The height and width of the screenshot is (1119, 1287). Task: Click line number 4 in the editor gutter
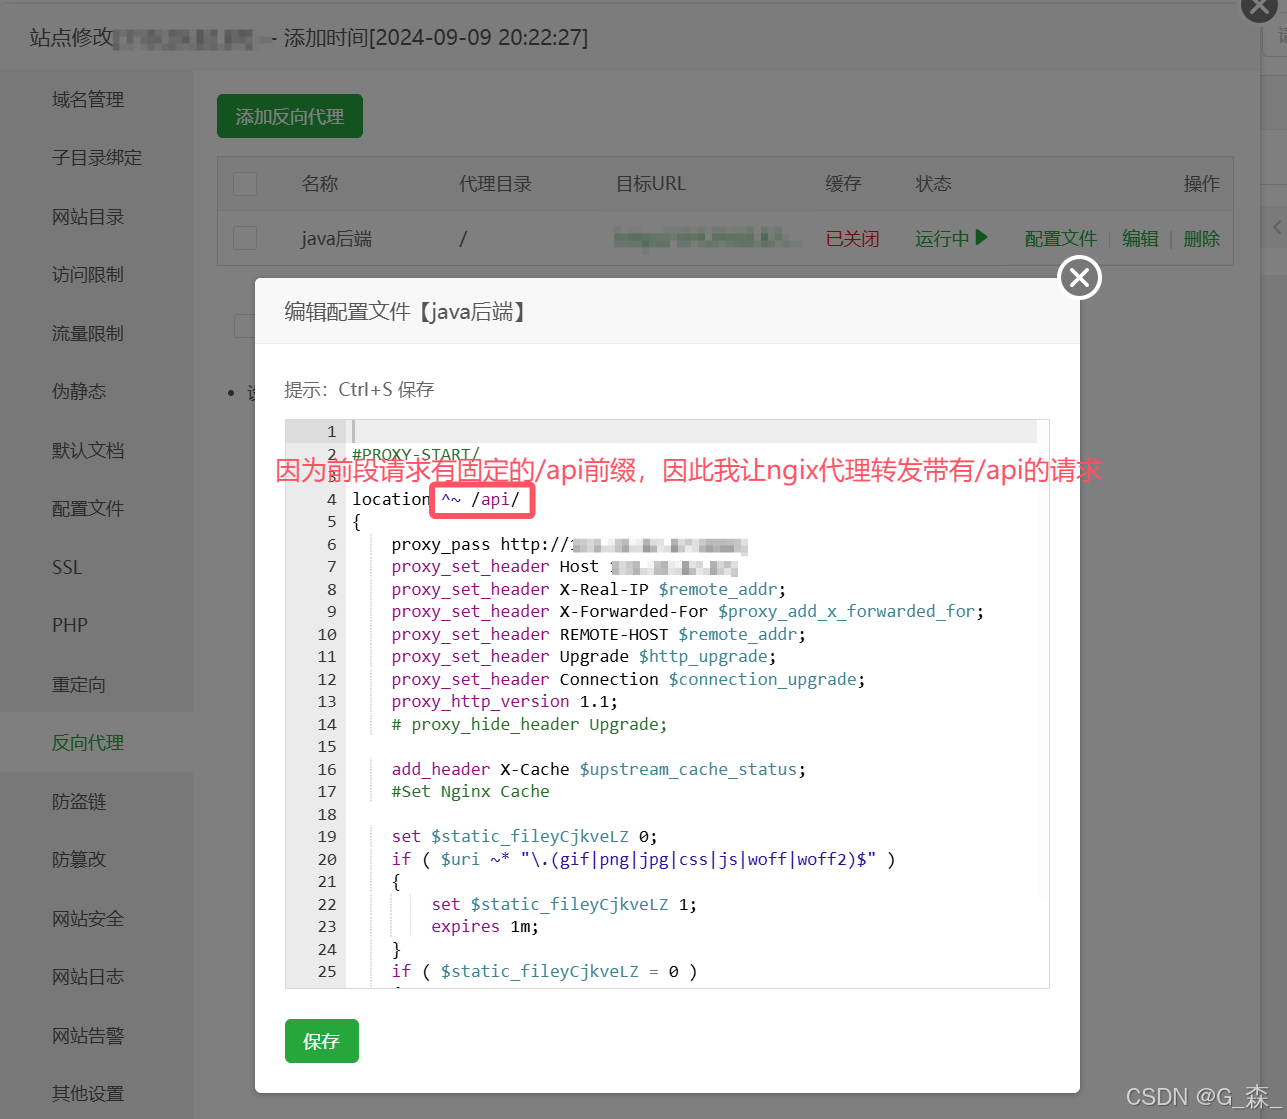click(x=331, y=499)
